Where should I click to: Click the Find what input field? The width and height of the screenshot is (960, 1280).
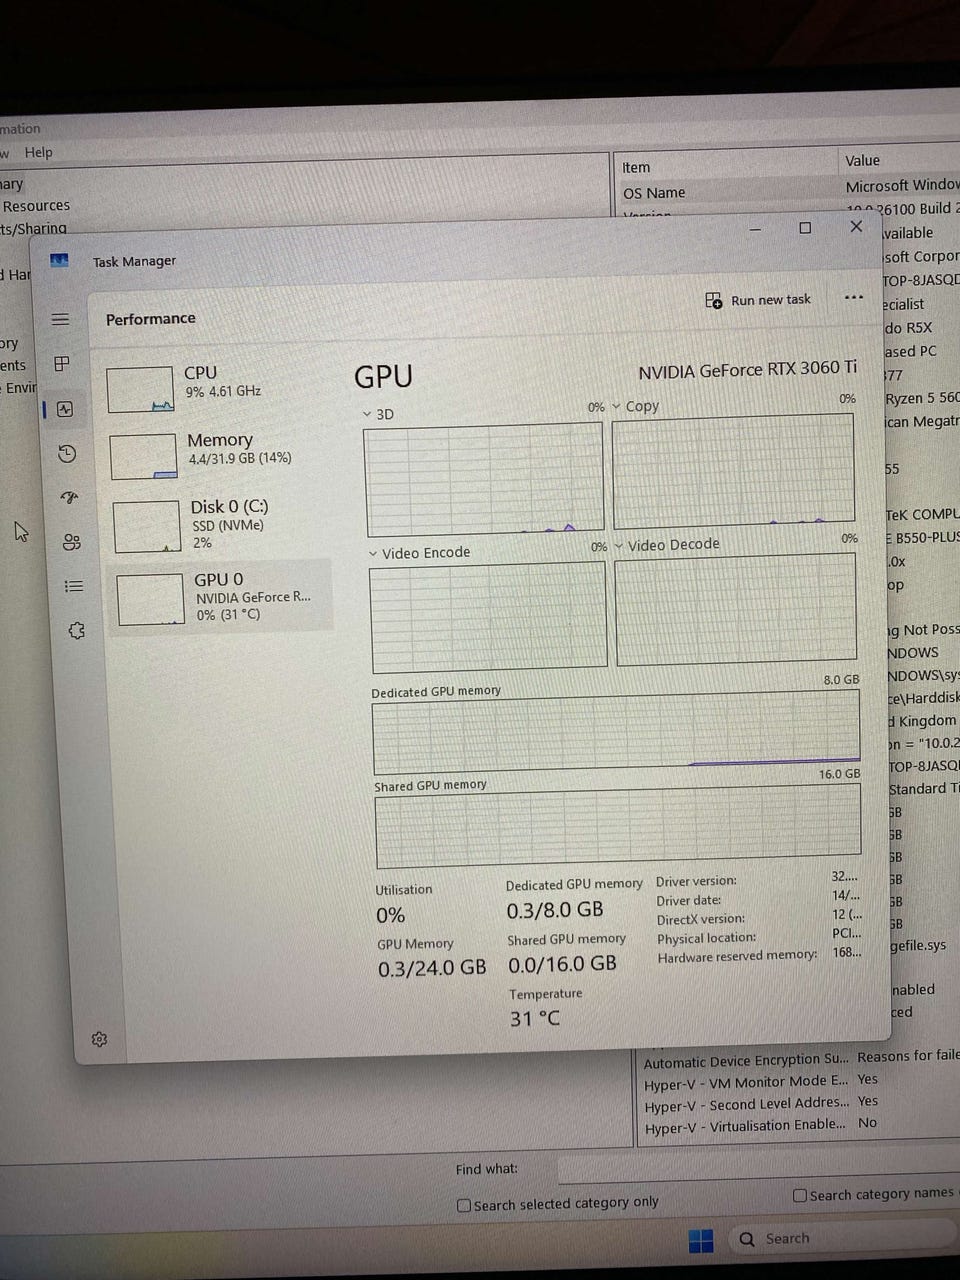[758, 1168]
